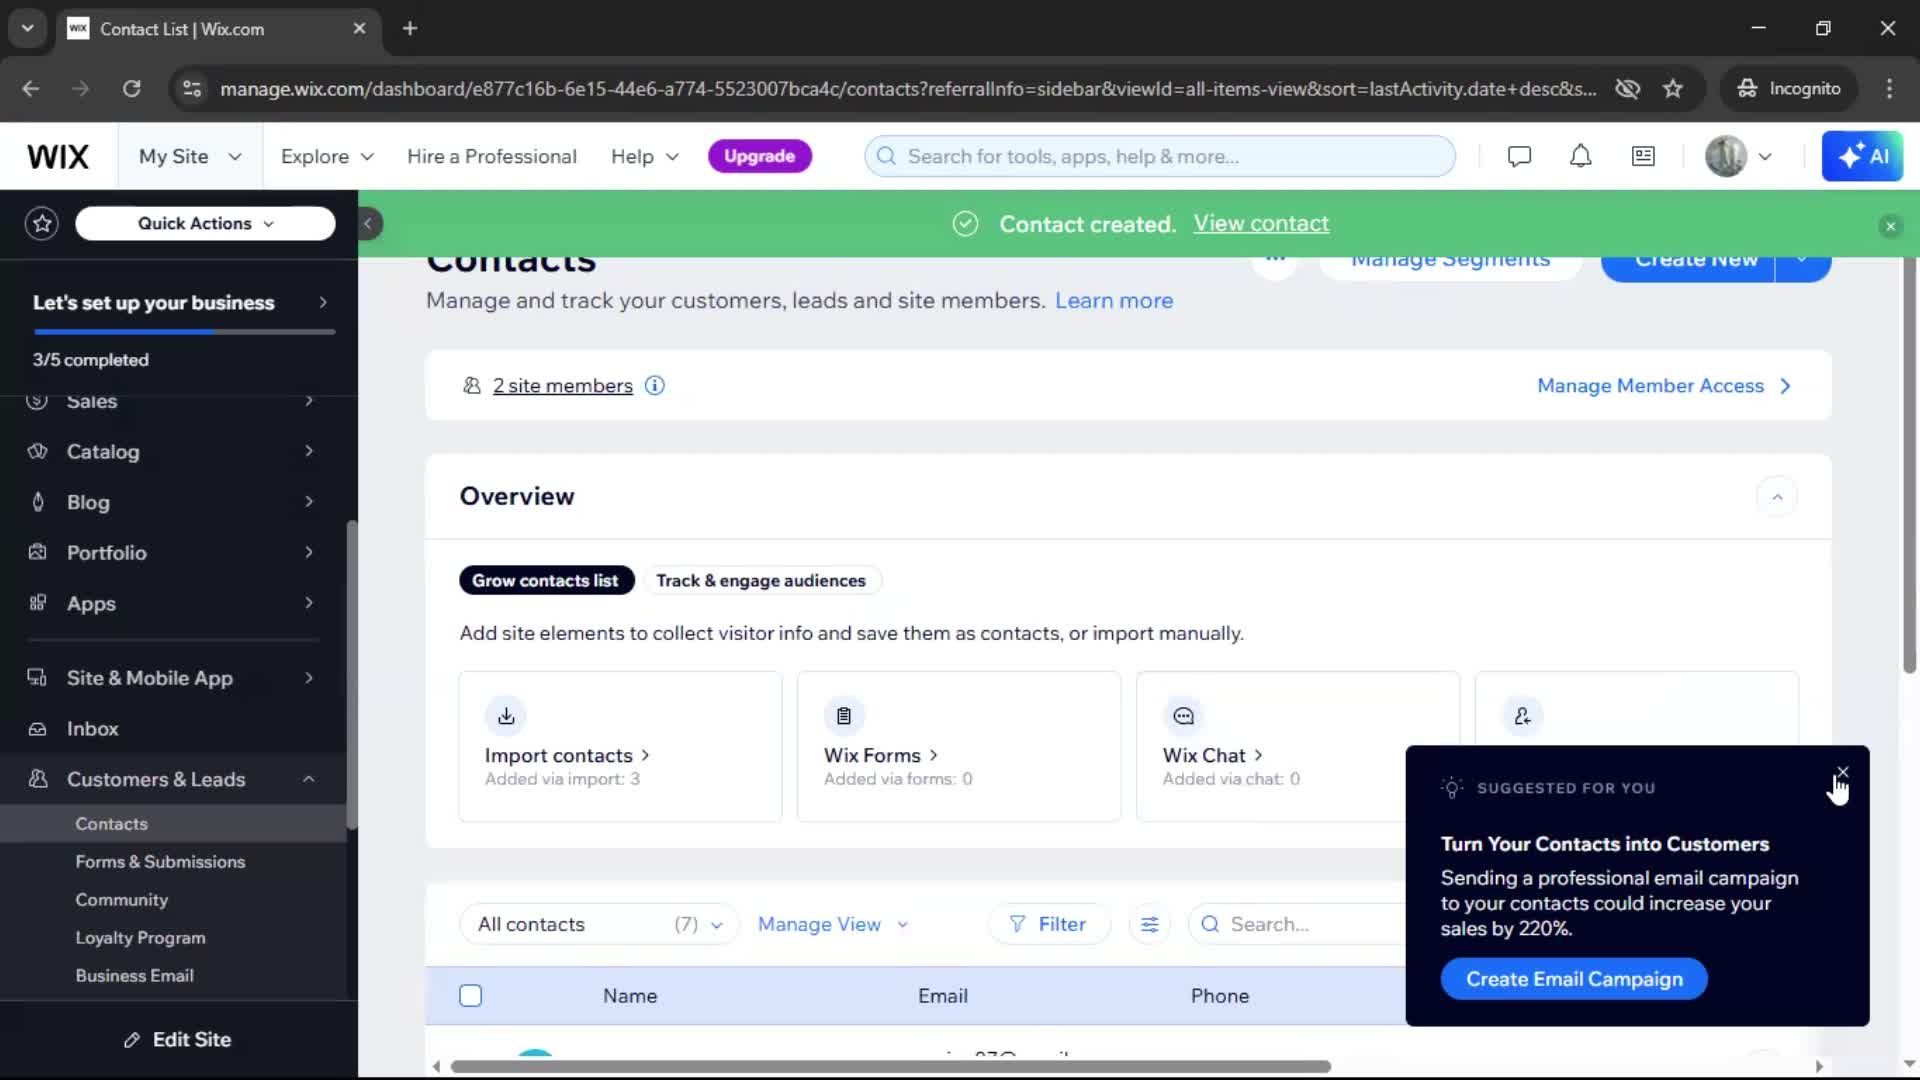The height and width of the screenshot is (1080, 1920).
Task: Click Create Email Campaign button
Action: [x=1574, y=980]
